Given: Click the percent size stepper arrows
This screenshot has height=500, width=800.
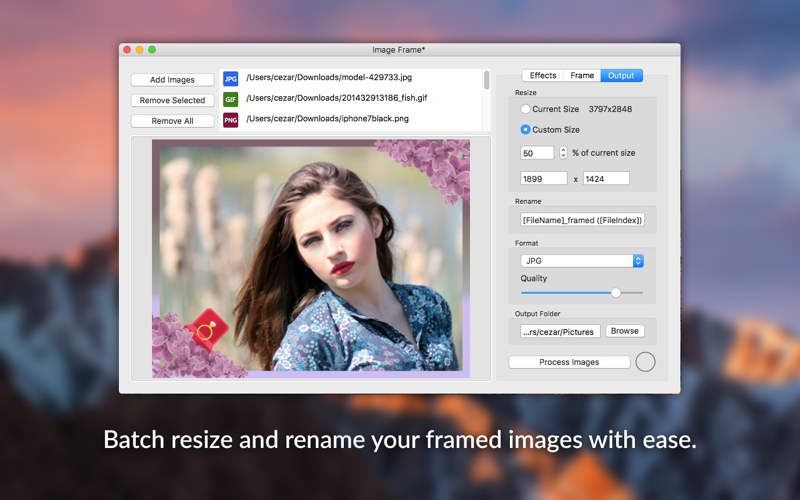Looking at the screenshot, I should click(x=563, y=153).
